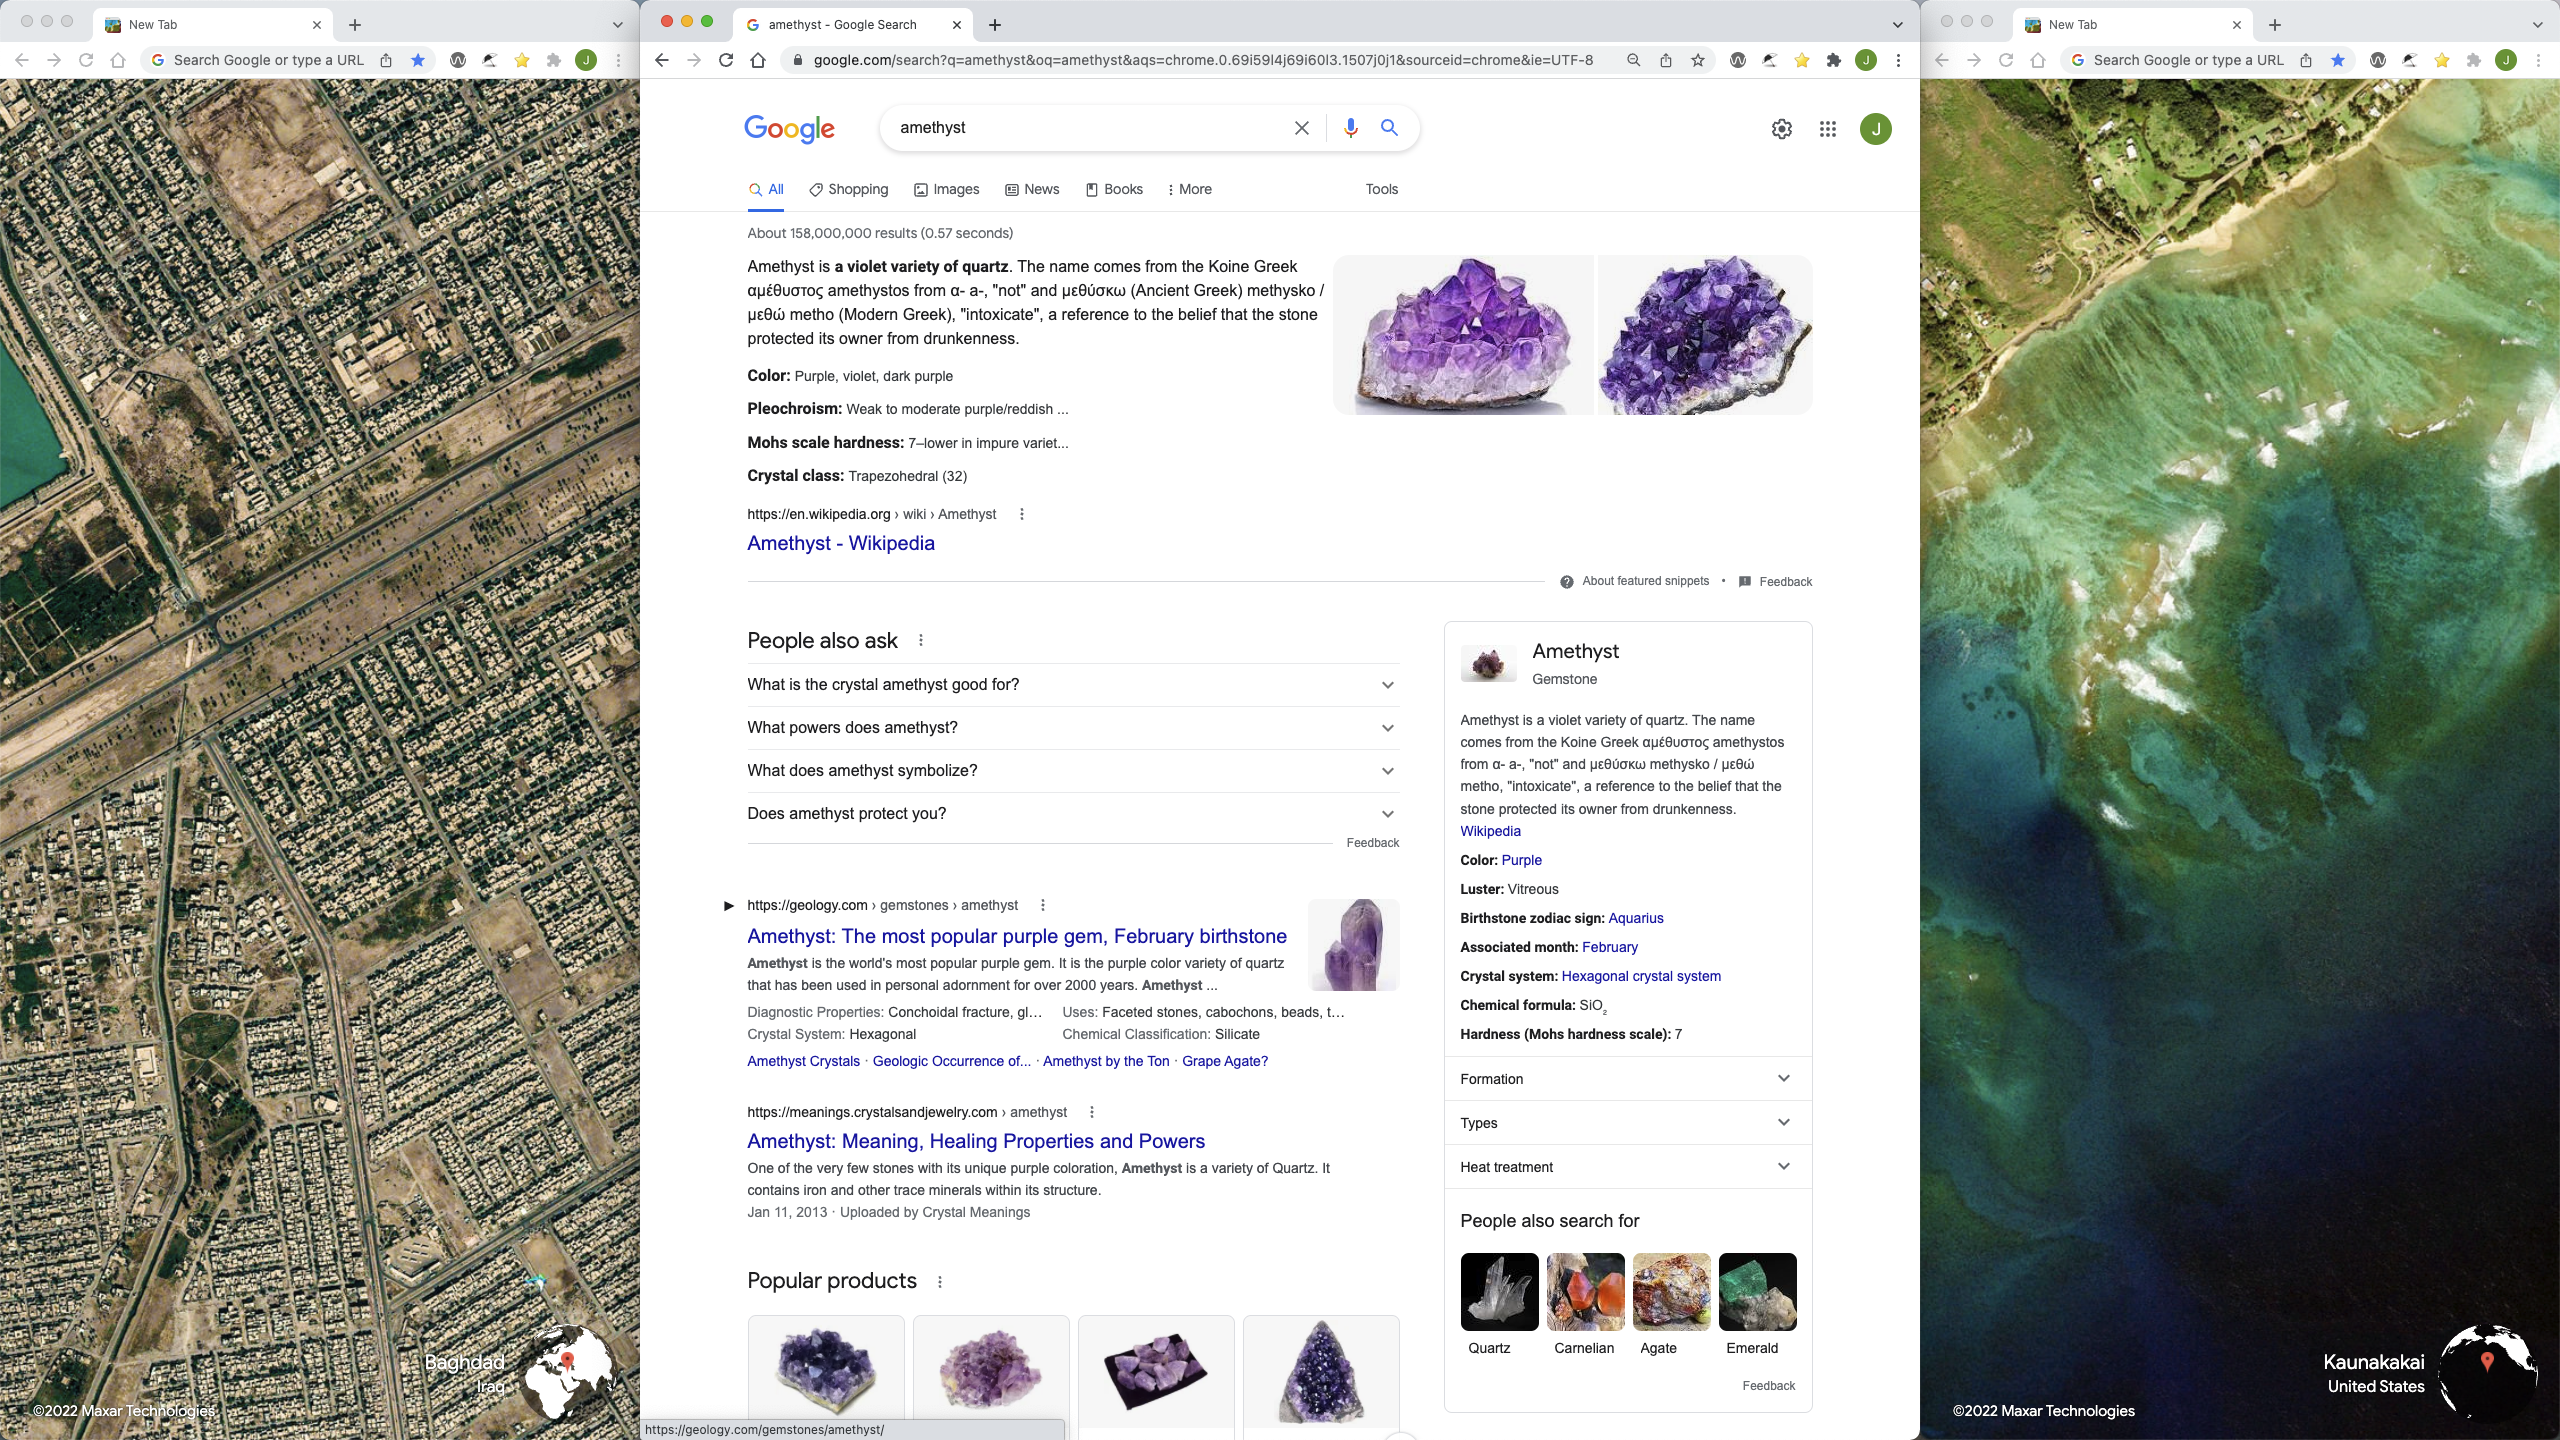Viewport: 2560px width, 1440px height.
Task: Select the Emerald thumbnail in related searches
Action: click(1757, 1292)
